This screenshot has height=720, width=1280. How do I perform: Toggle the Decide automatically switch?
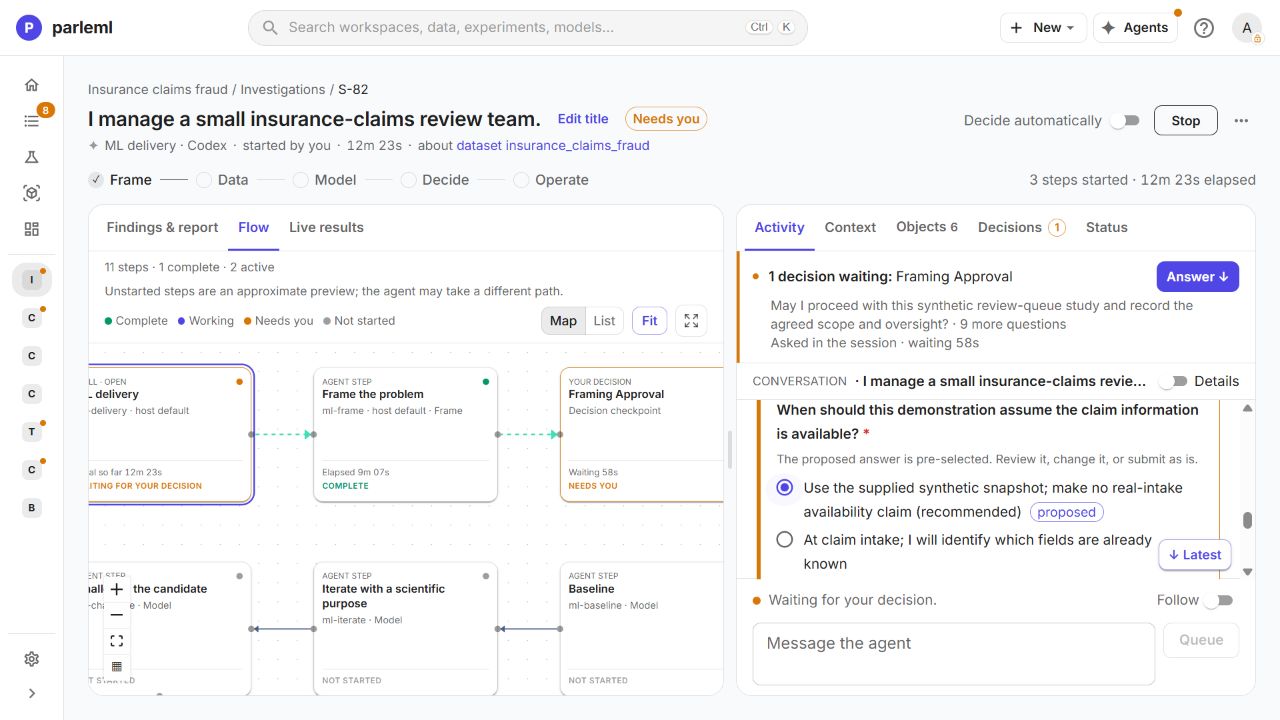point(1125,121)
